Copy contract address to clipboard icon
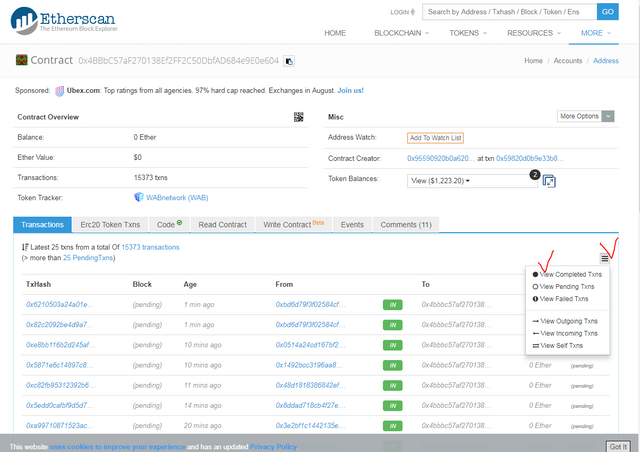The width and height of the screenshot is (640, 452). click(x=289, y=61)
